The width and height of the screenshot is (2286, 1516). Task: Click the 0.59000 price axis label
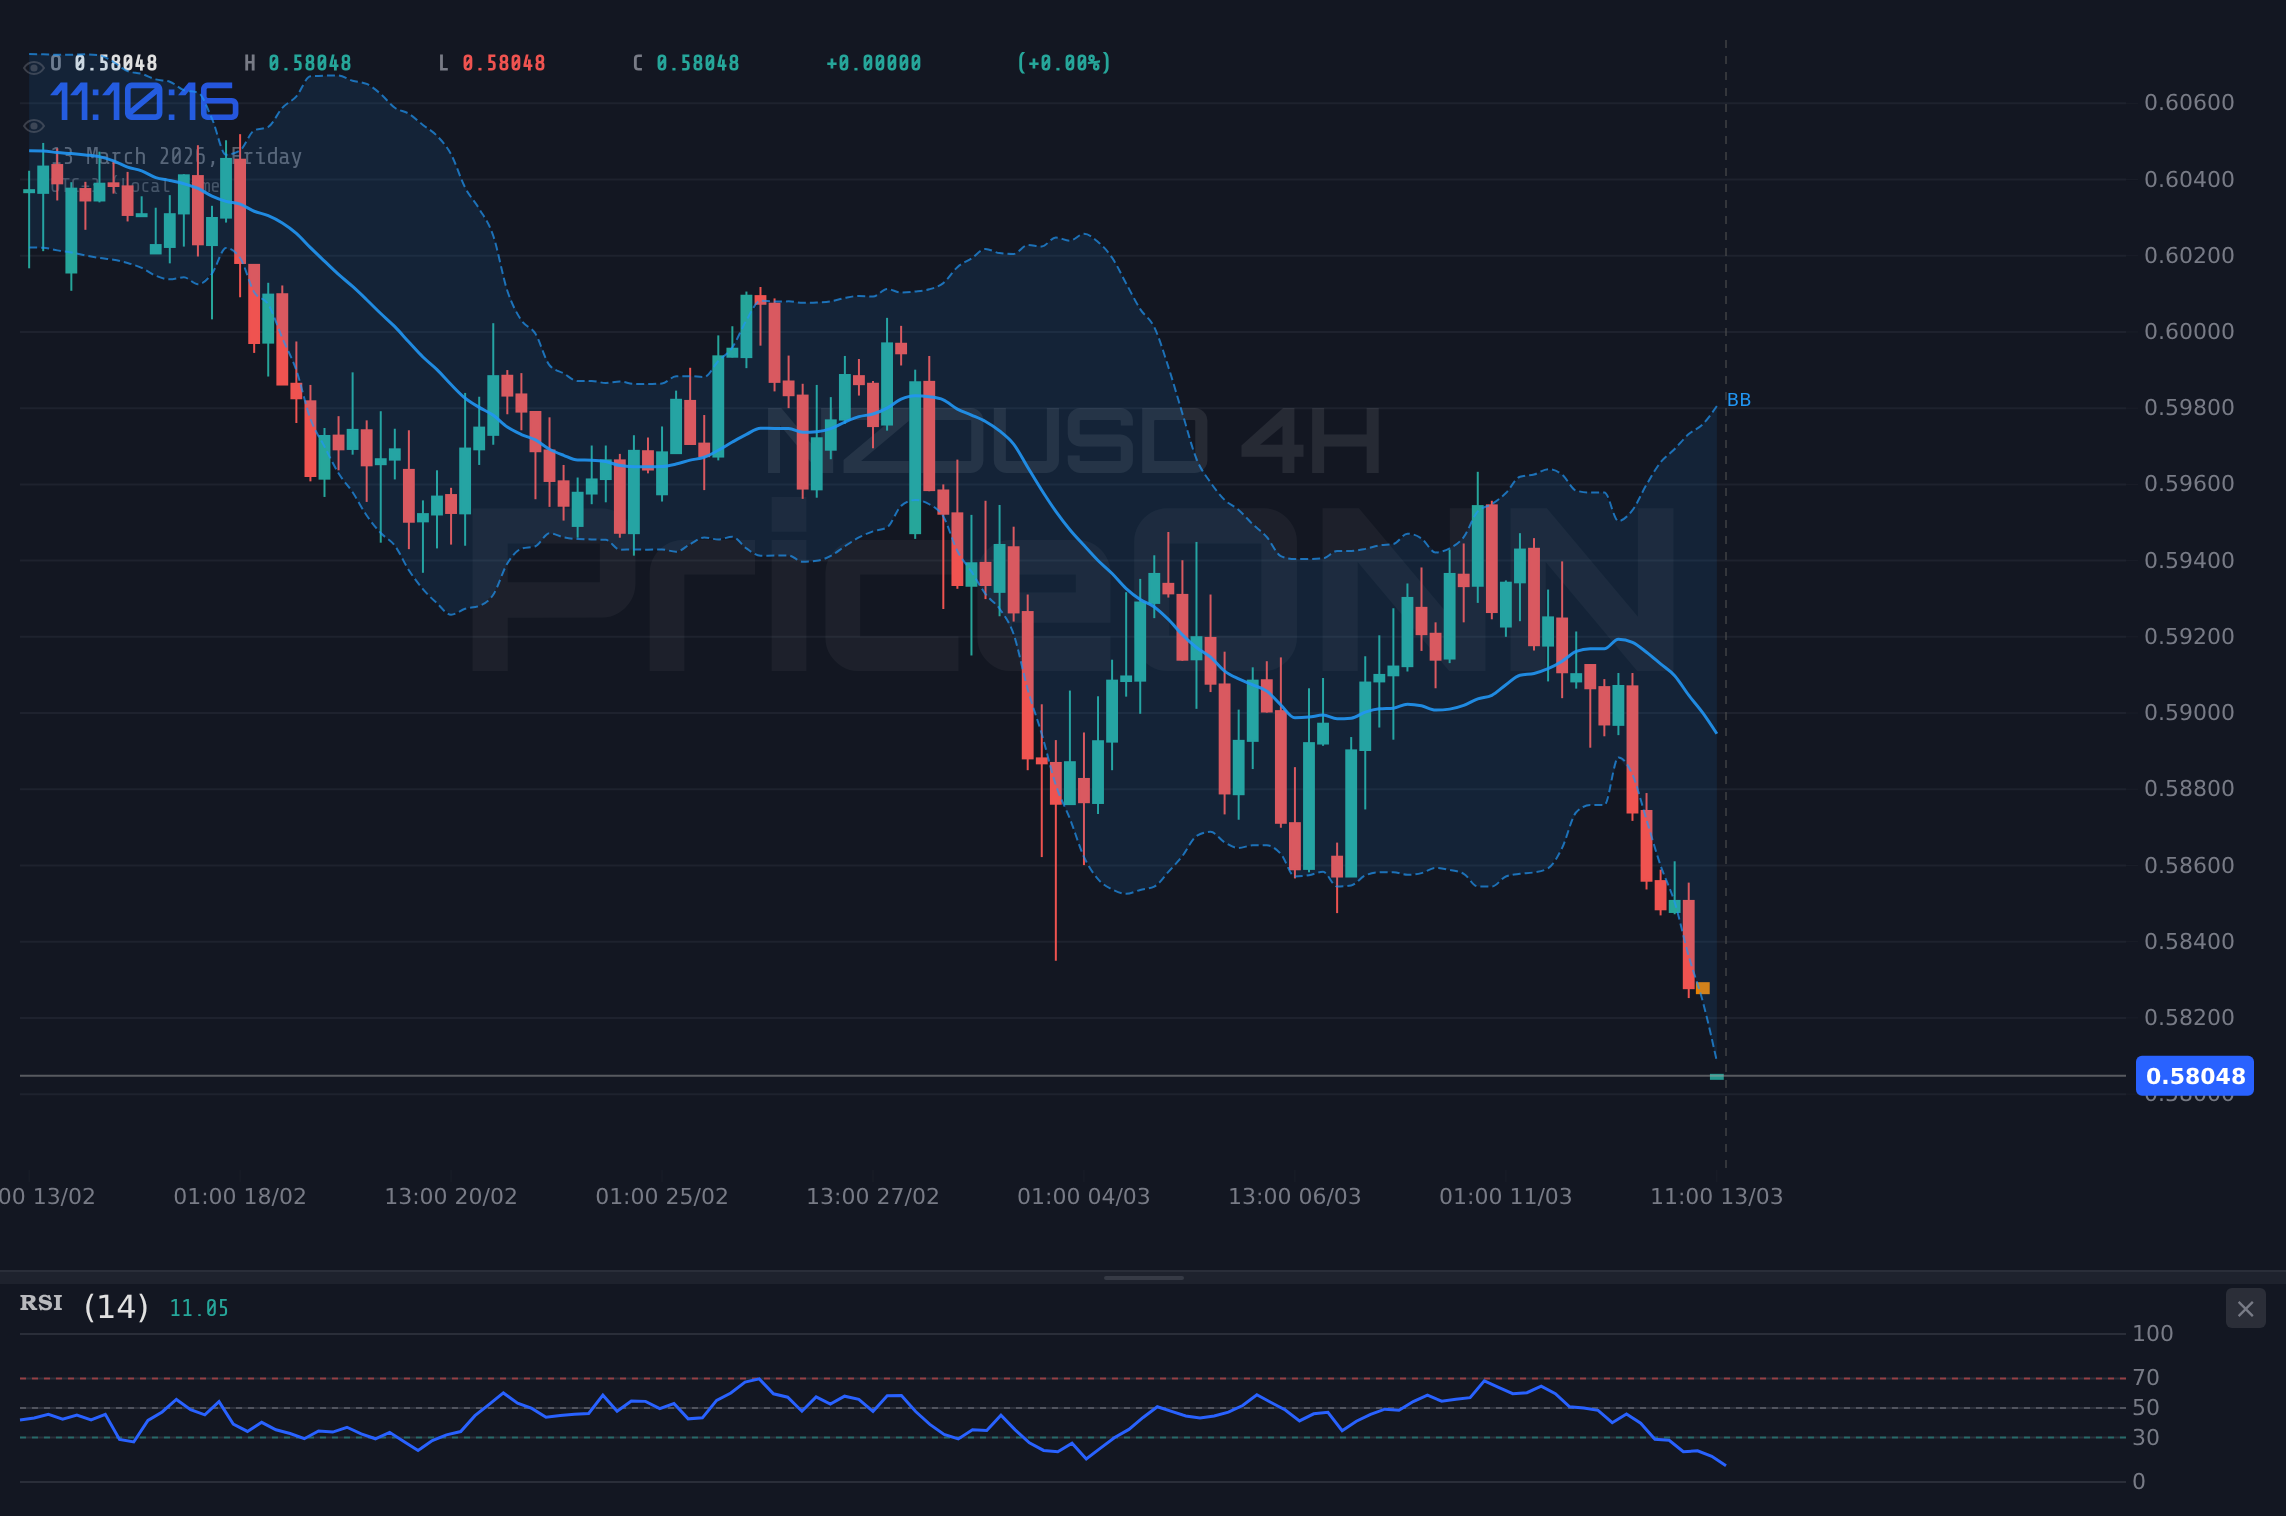pyautogui.click(x=2189, y=713)
